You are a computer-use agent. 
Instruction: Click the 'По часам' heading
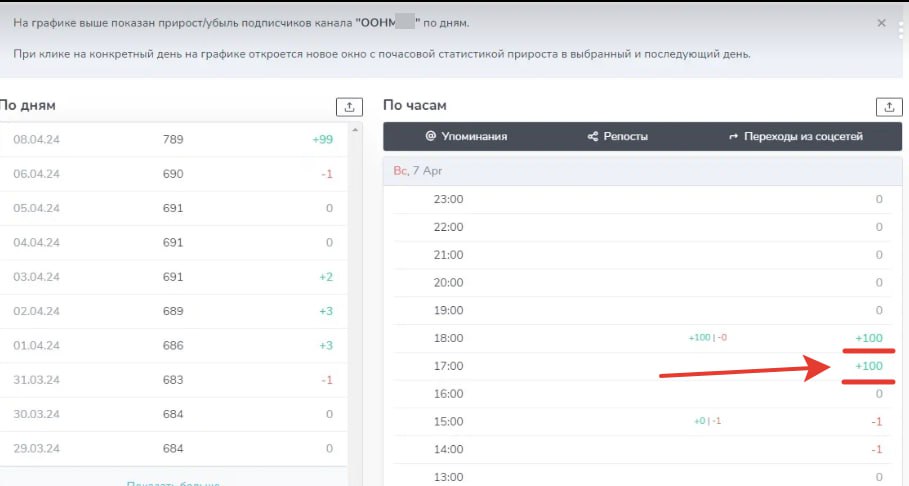click(414, 106)
